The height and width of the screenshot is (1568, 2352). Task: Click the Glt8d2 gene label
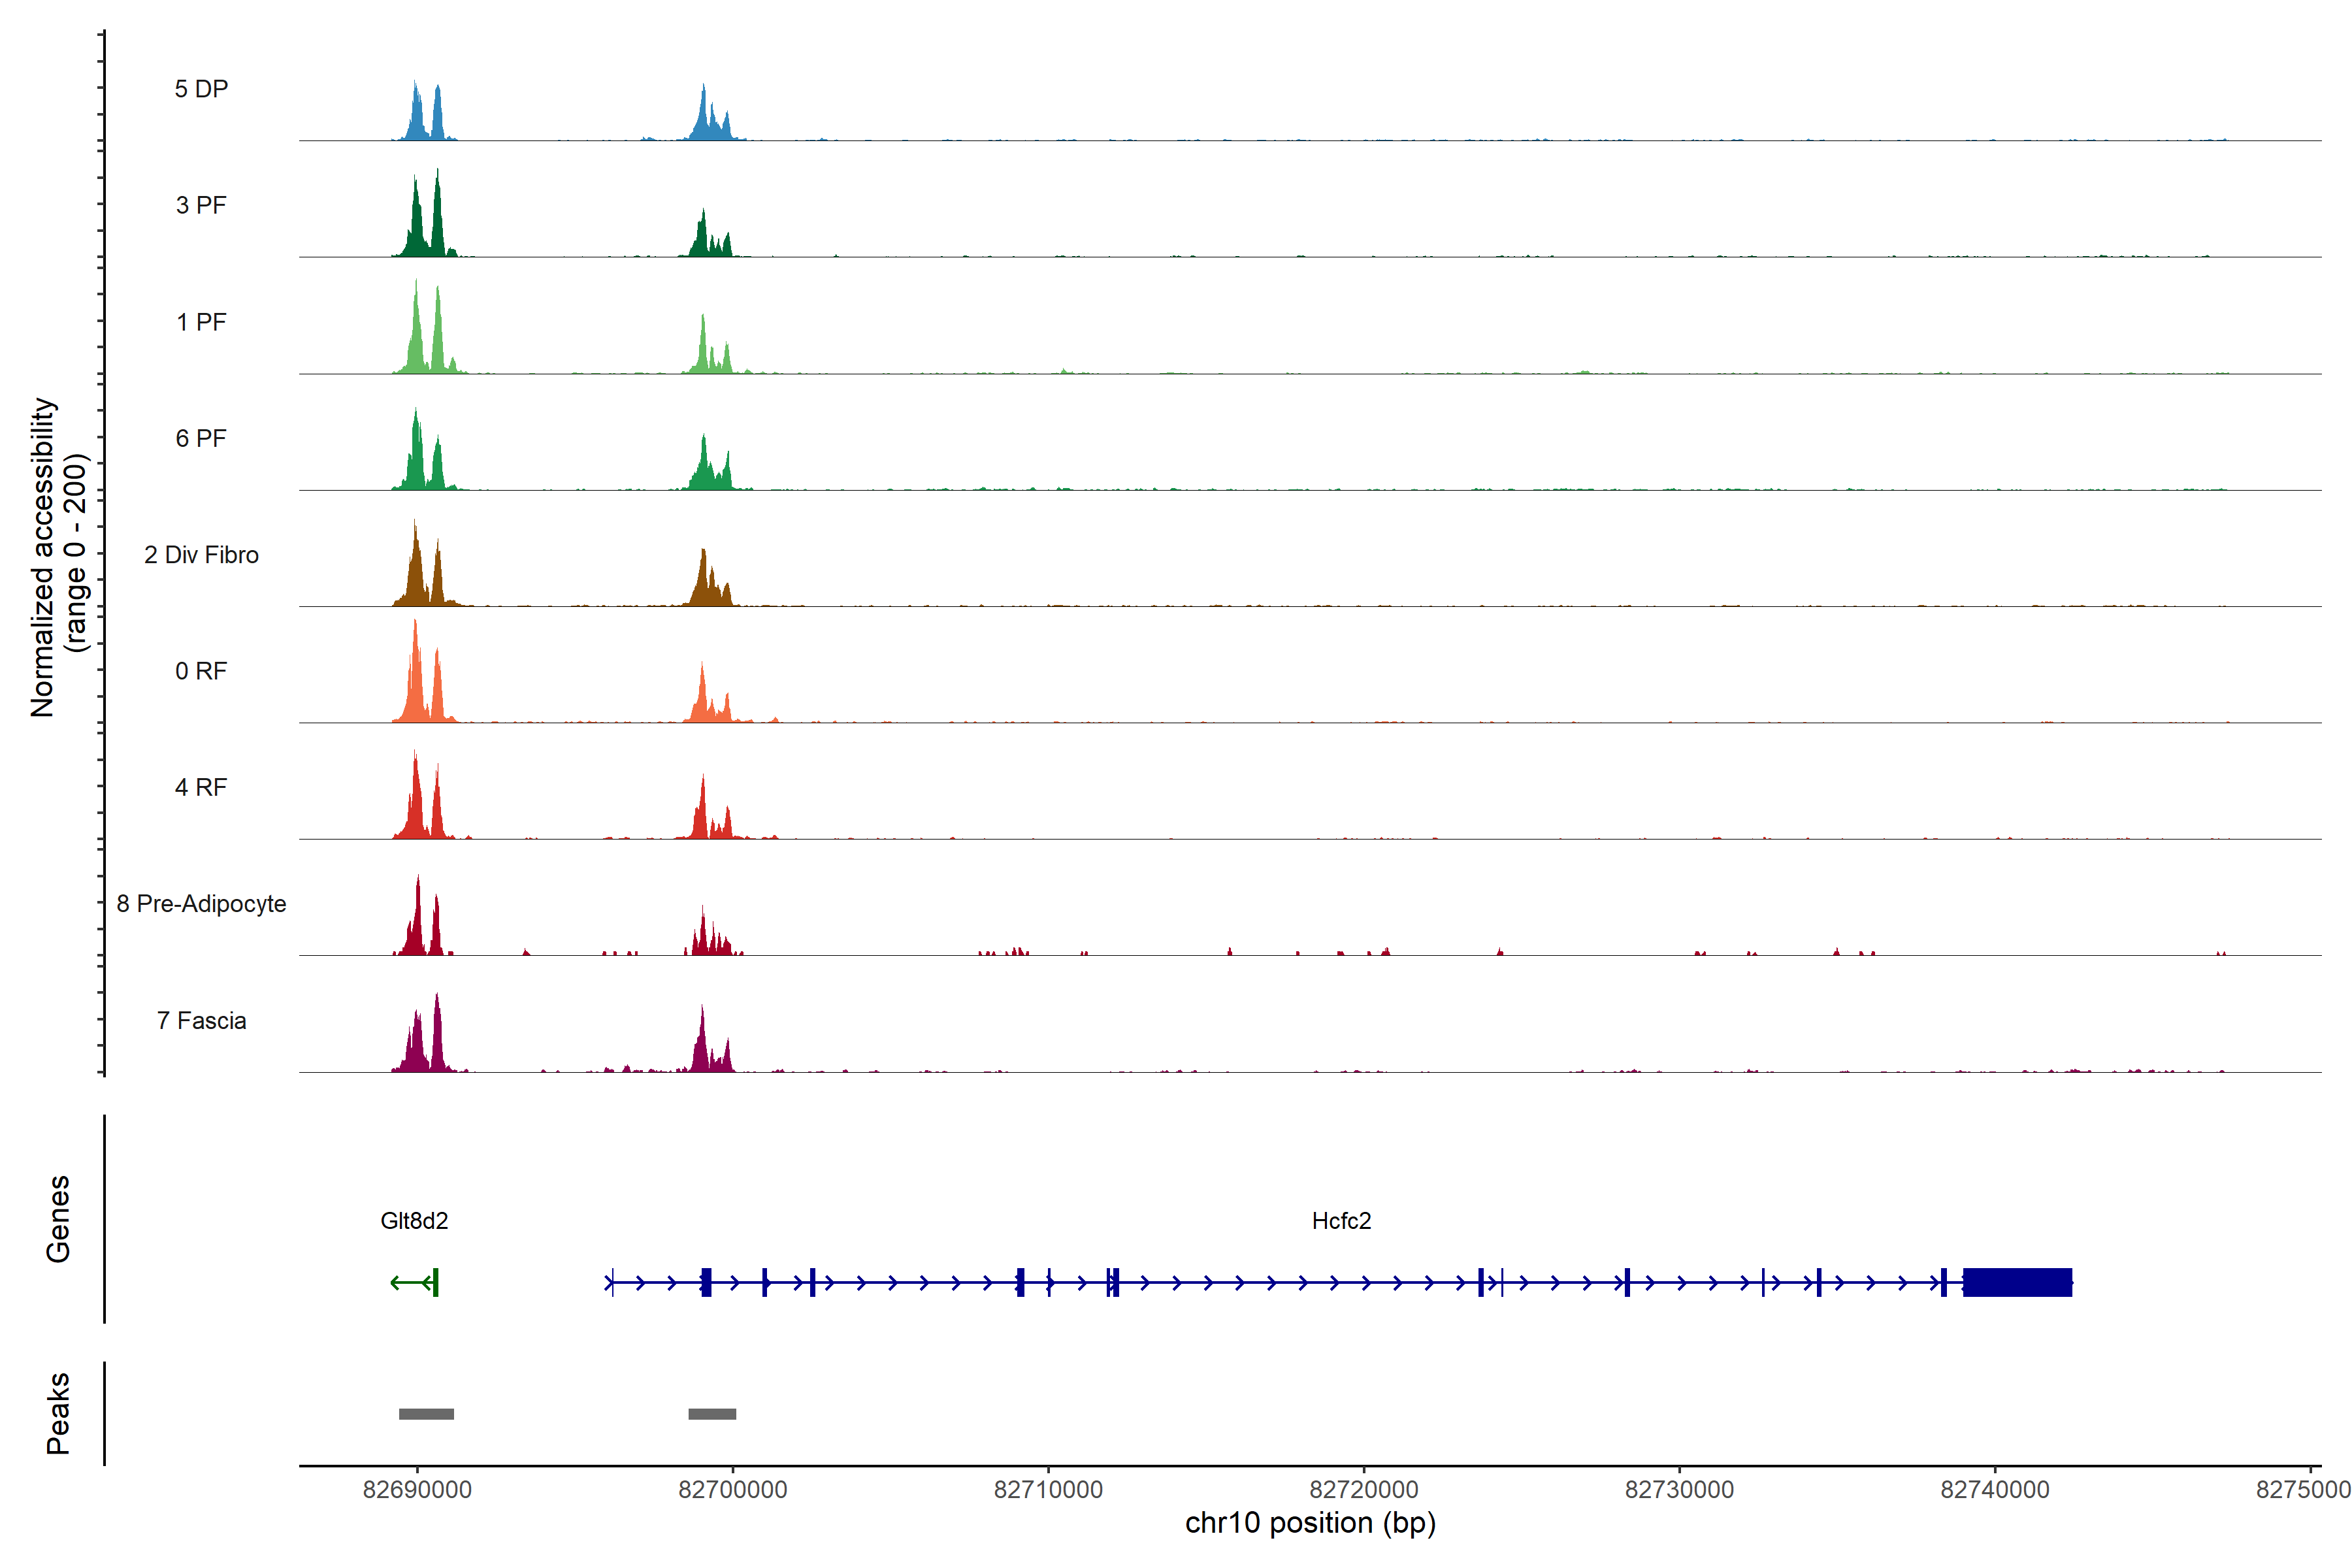(414, 1220)
